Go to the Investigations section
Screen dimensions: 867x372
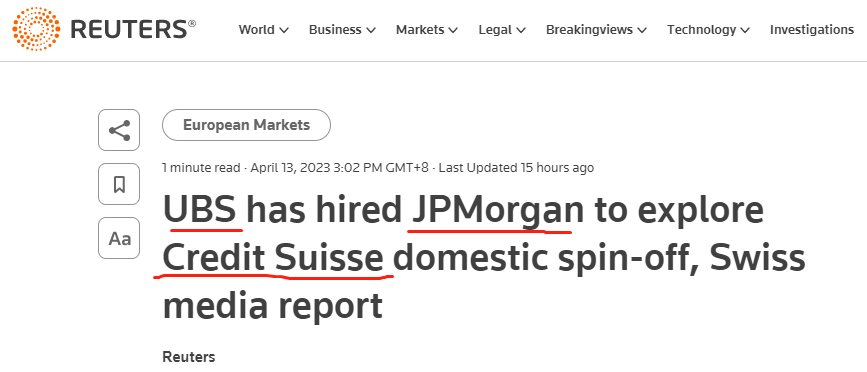click(x=812, y=30)
